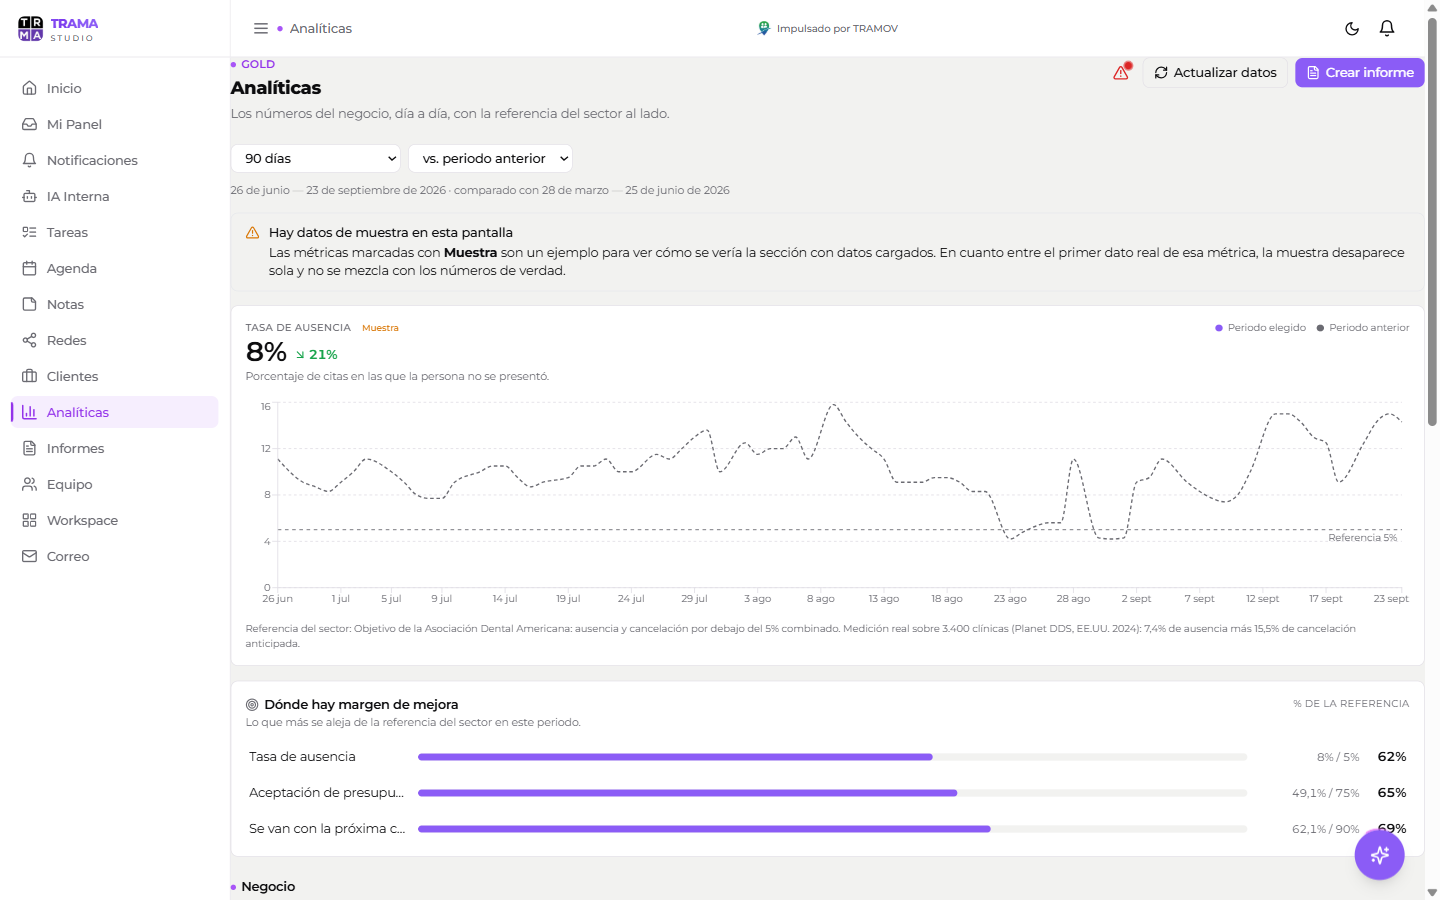Click the Negocio section heading
The width and height of the screenshot is (1440, 900).
click(x=268, y=887)
